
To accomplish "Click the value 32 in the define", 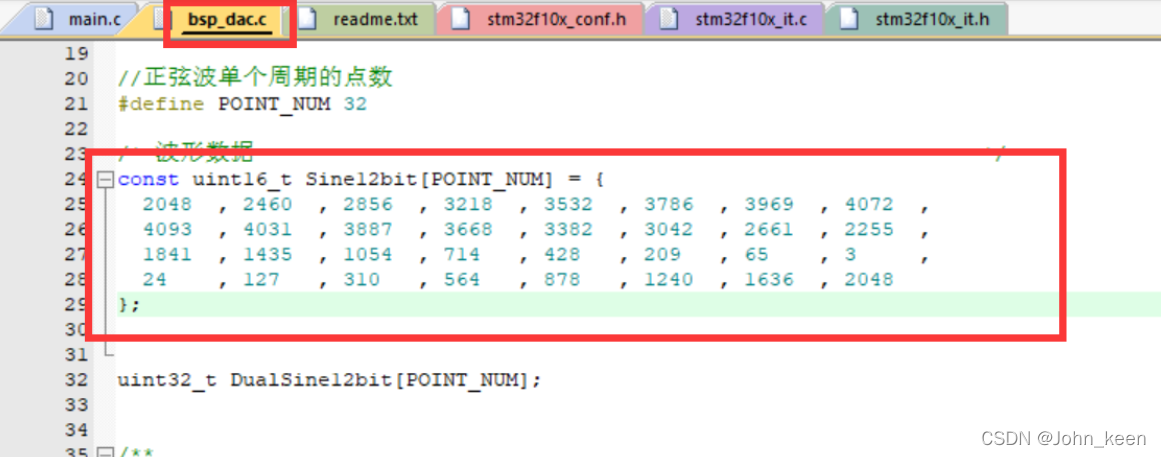I will pos(355,104).
